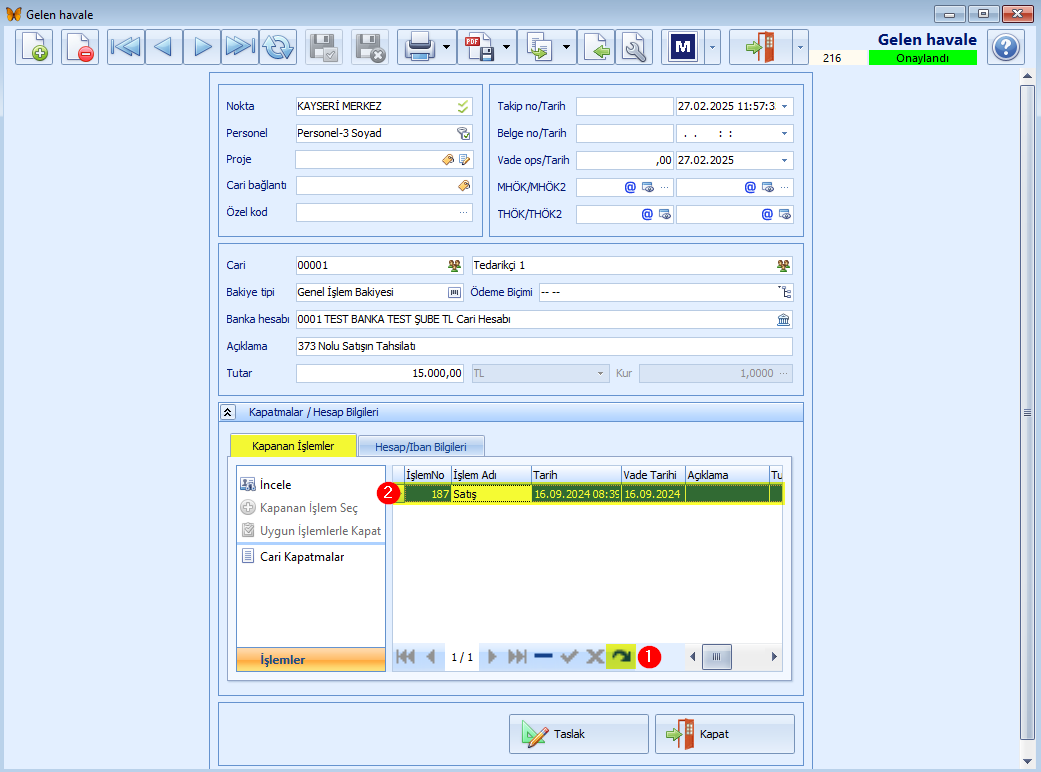Expand the Vade tarih date dropdown
The height and width of the screenshot is (772, 1041).
pos(784,161)
